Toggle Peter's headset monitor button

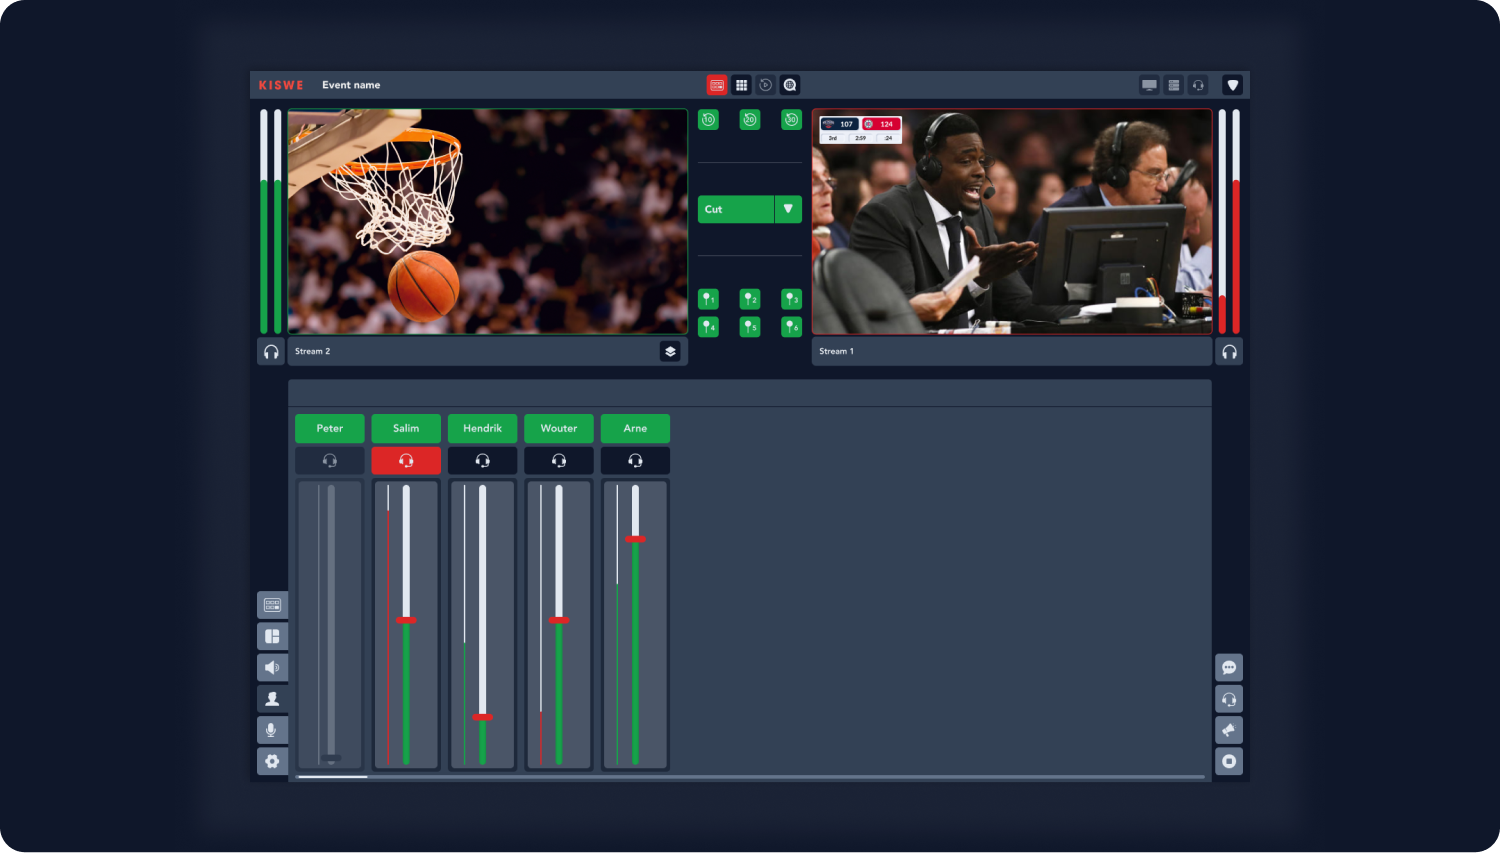(330, 461)
